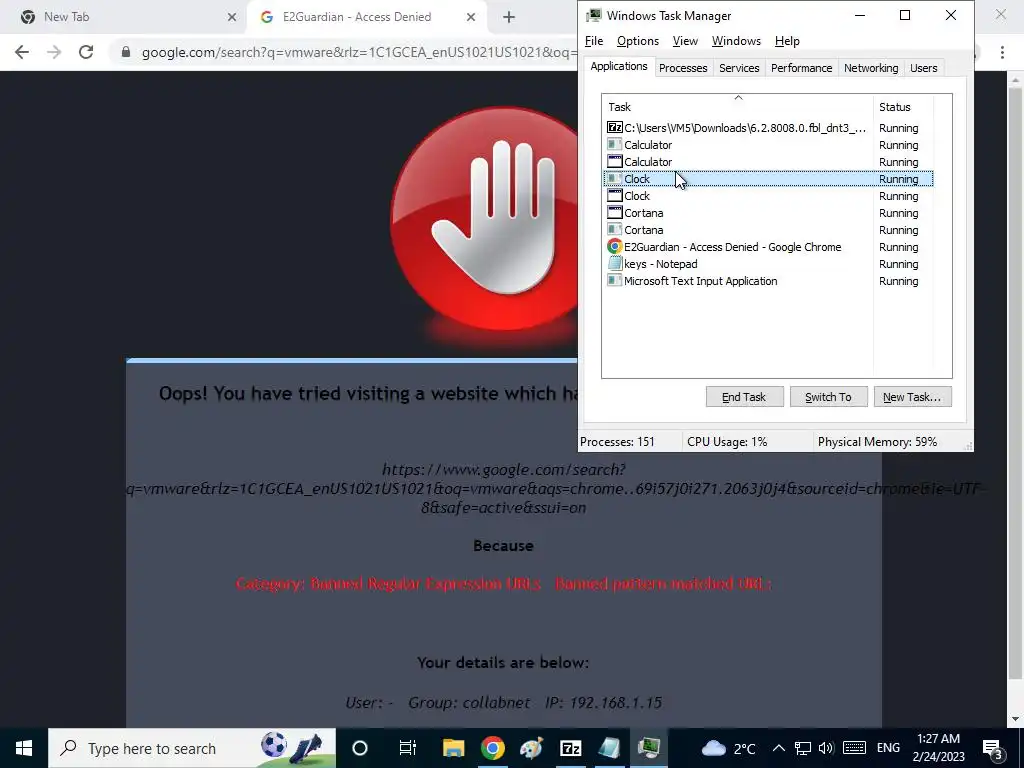
Task: Open the Help menu in Task Manager
Action: pos(787,41)
